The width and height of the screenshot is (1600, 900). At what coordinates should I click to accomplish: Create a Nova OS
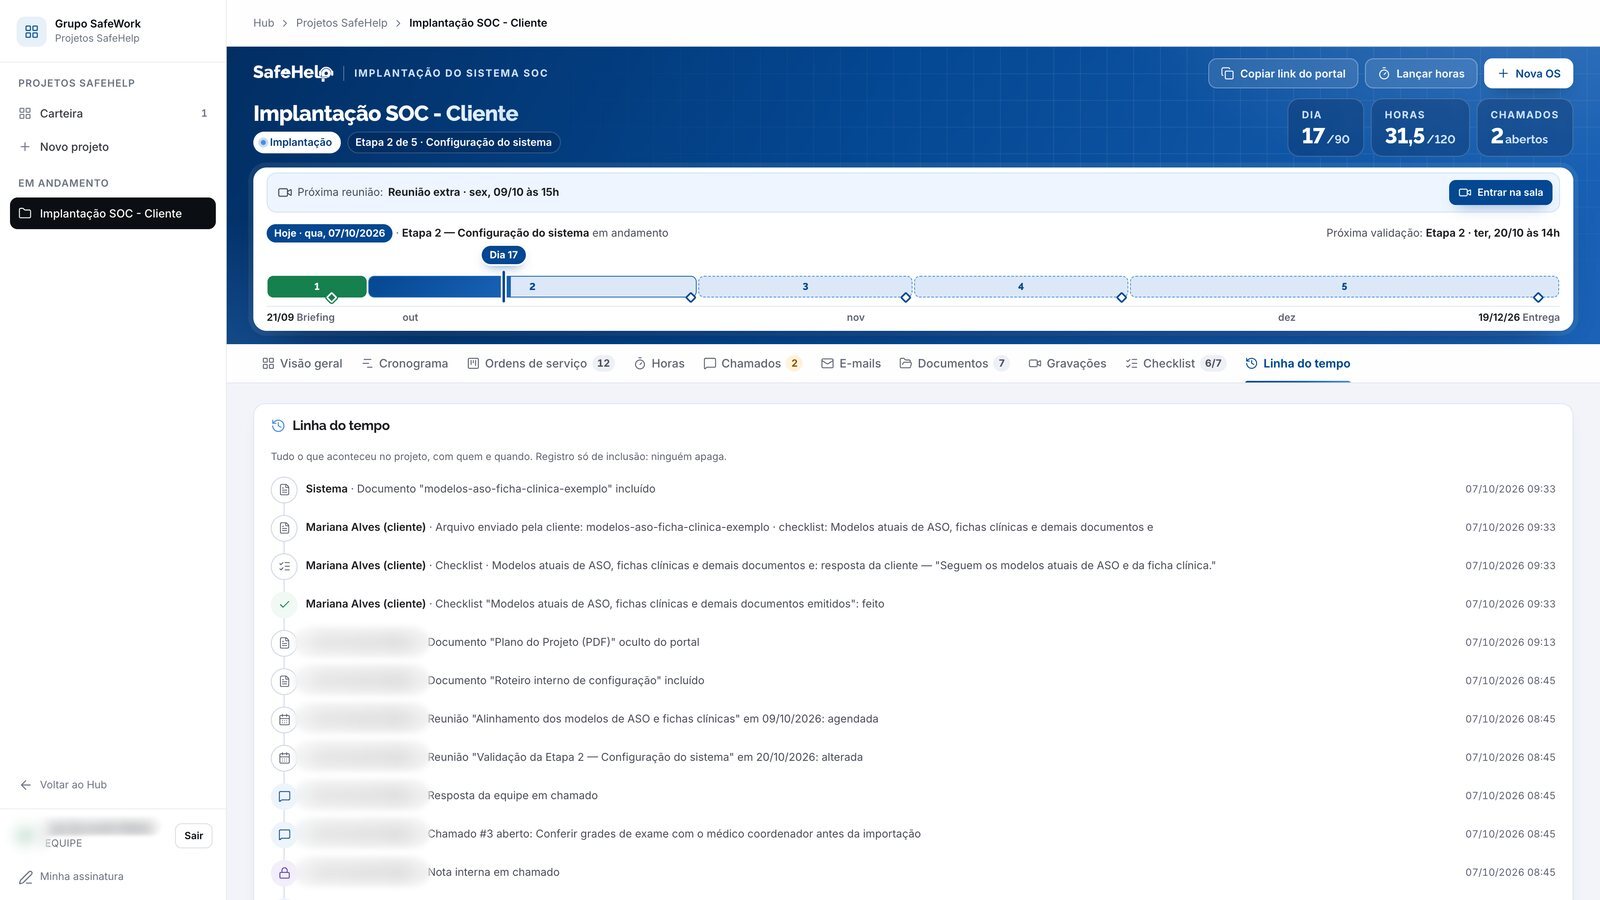[1528, 73]
